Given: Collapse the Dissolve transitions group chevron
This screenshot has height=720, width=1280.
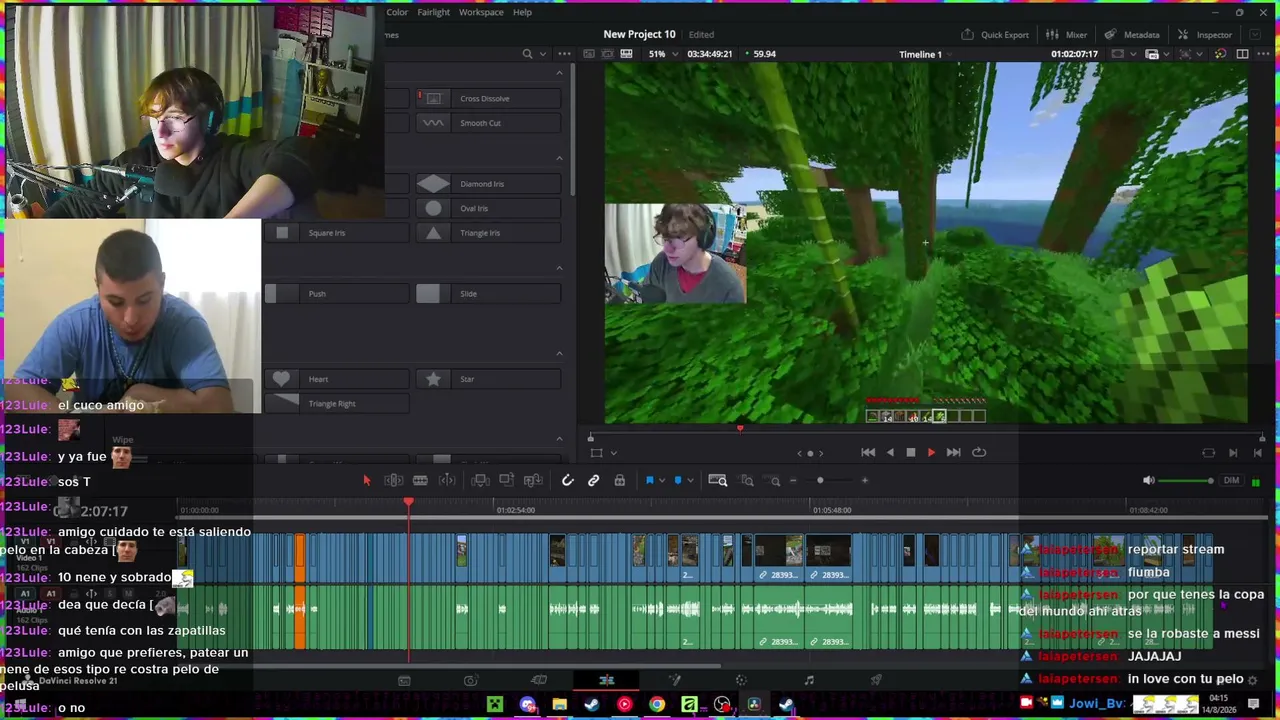Looking at the screenshot, I should [559, 73].
